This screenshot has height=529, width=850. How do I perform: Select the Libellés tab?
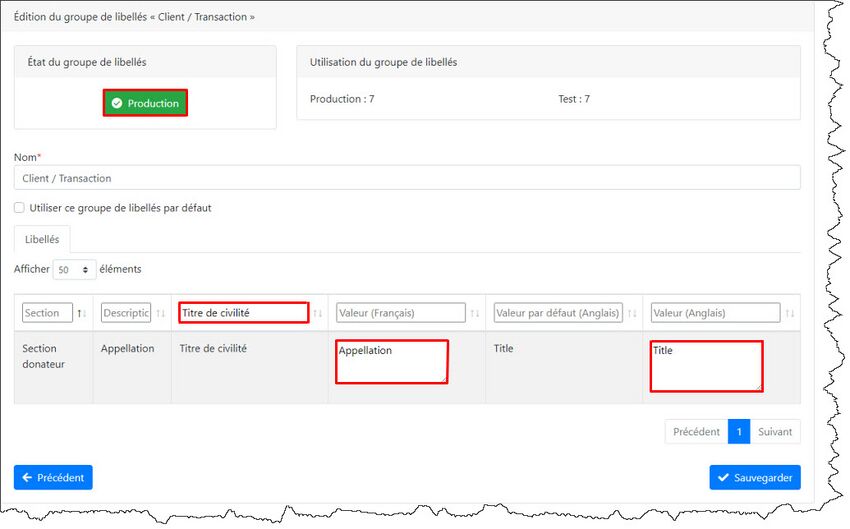point(42,239)
